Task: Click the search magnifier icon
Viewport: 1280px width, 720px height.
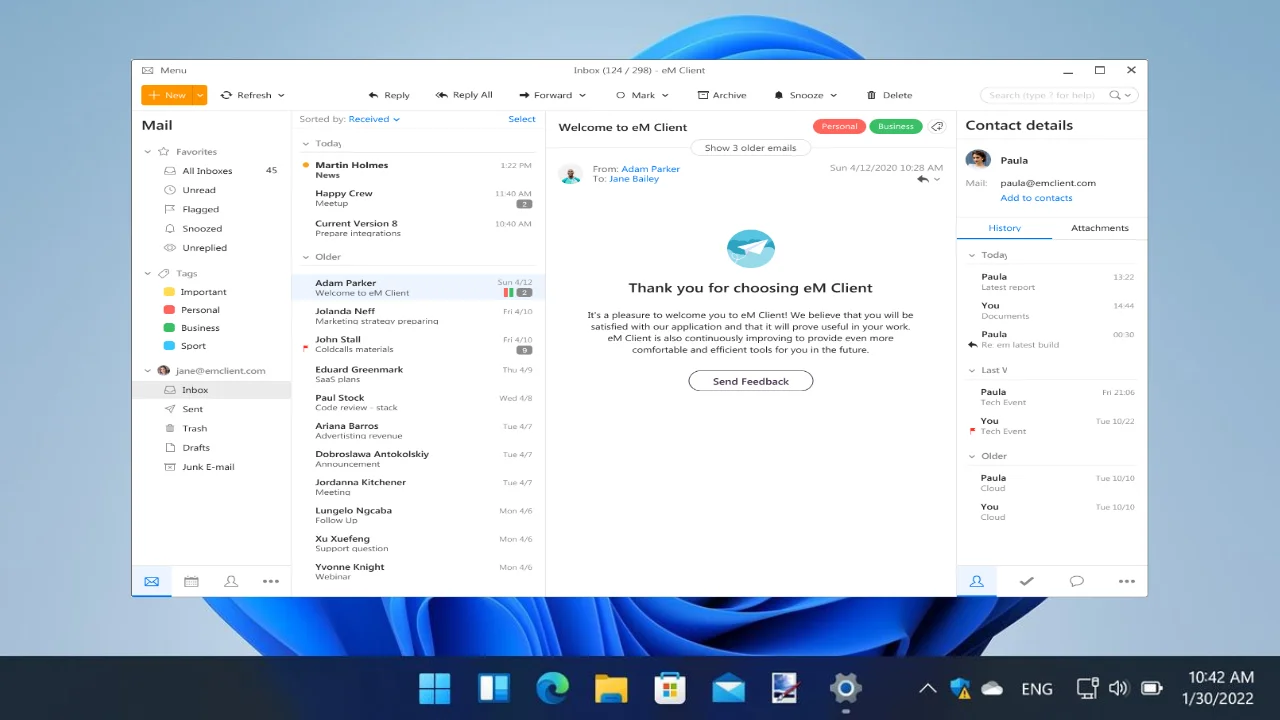Action: (x=1115, y=95)
